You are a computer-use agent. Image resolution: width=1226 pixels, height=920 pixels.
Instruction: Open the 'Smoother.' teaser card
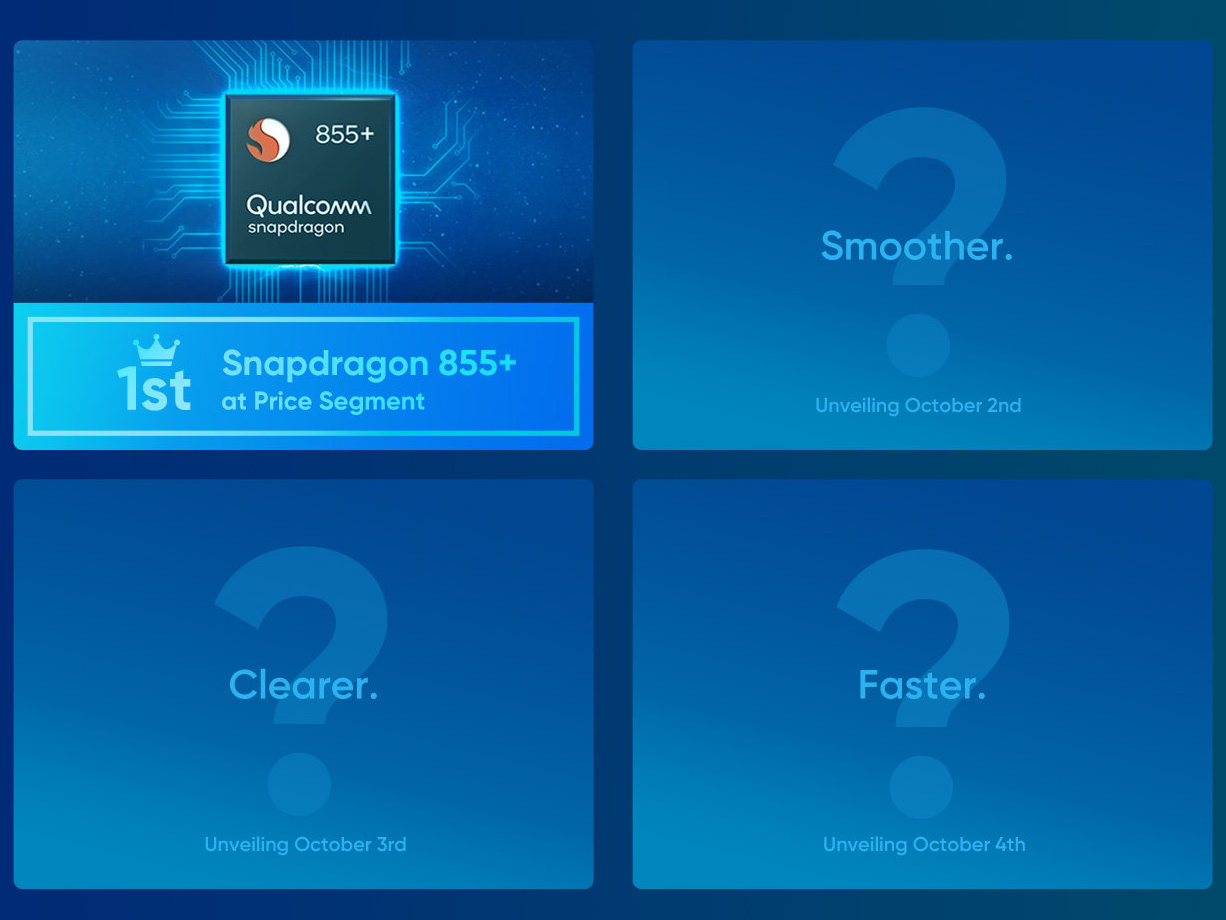click(x=922, y=245)
